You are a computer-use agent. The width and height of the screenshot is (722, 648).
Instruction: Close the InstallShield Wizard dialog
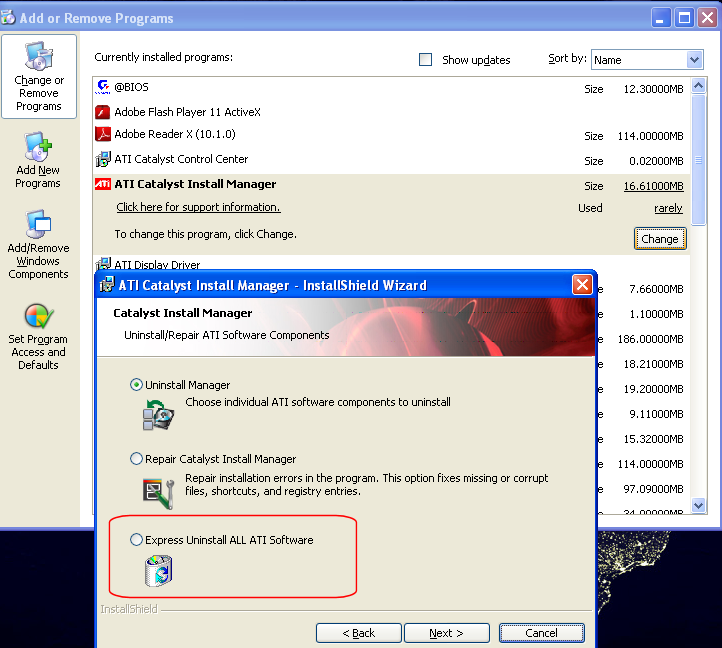pyautogui.click(x=582, y=285)
